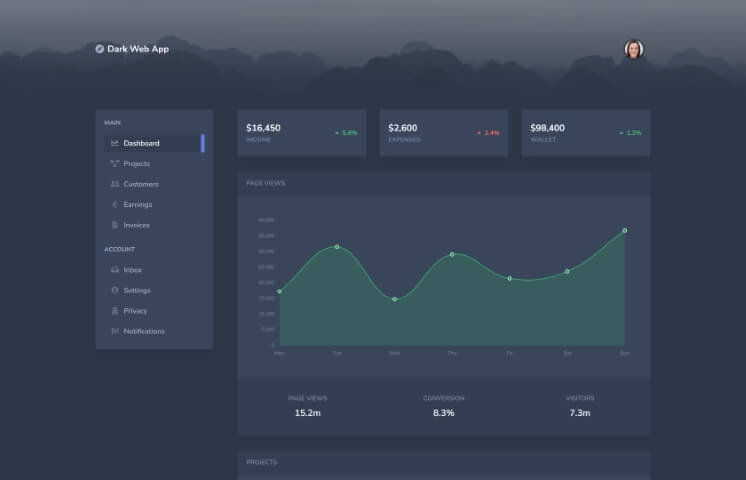Click the MAIN section label

(x=112, y=123)
